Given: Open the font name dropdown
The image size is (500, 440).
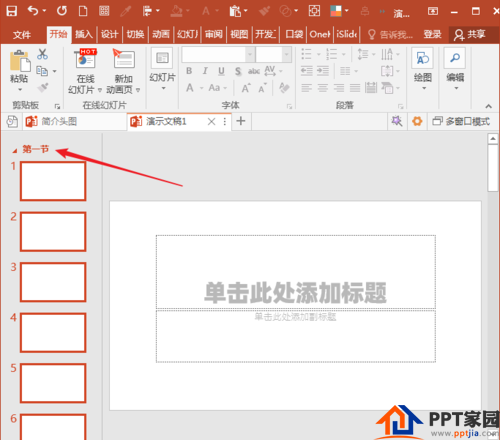Looking at the screenshot, I should (x=250, y=54).
